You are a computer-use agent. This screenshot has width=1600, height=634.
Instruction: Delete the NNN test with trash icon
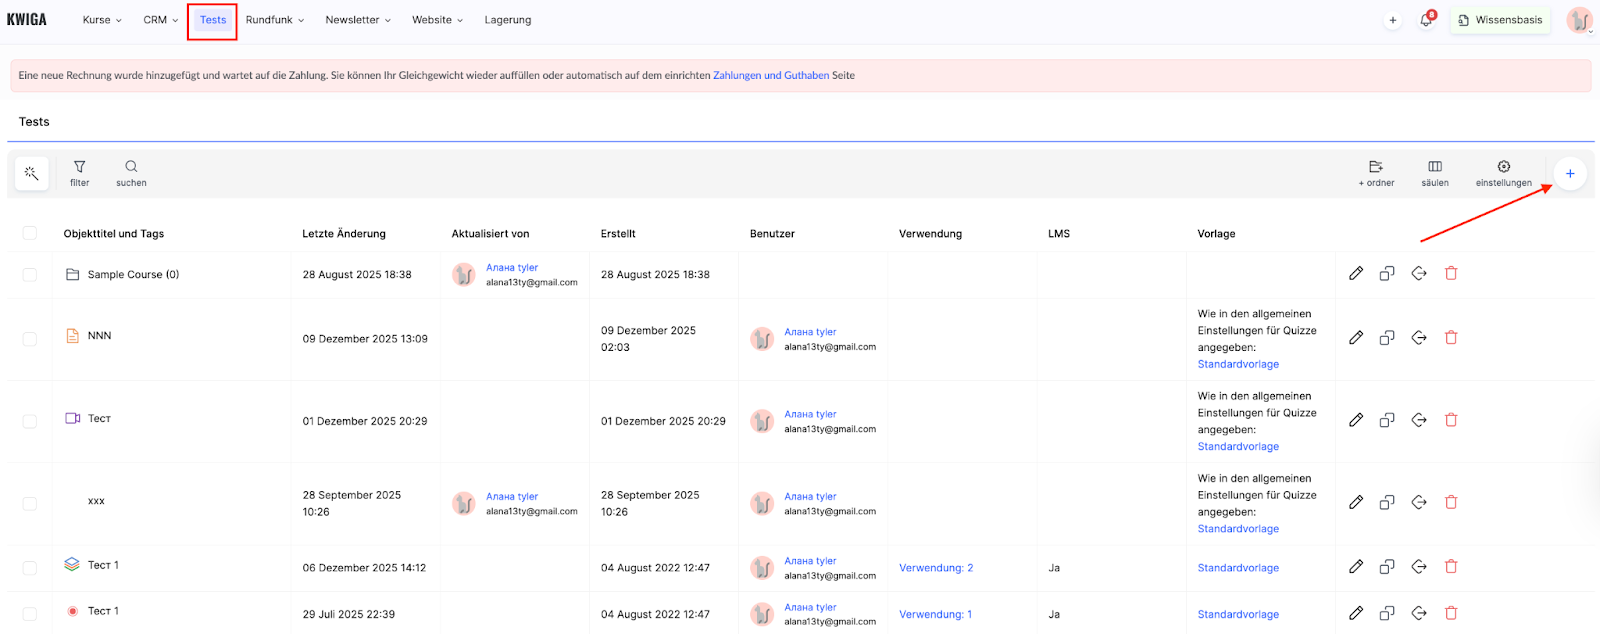(x=1451, y=338)
